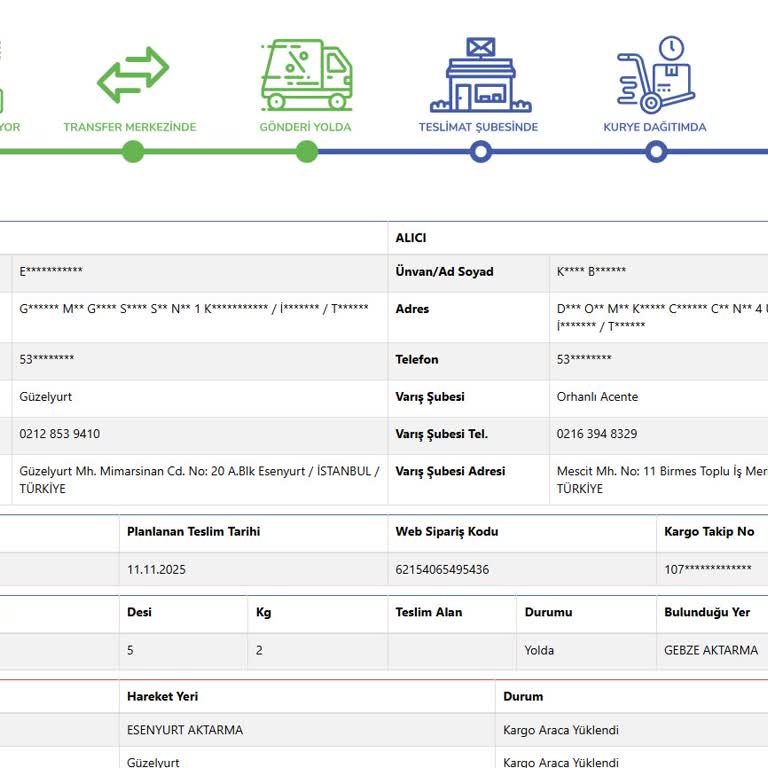Viewport: 768px width, 768px height.
Task: Click Durum column header in movements table
Action: pos(523,696)
